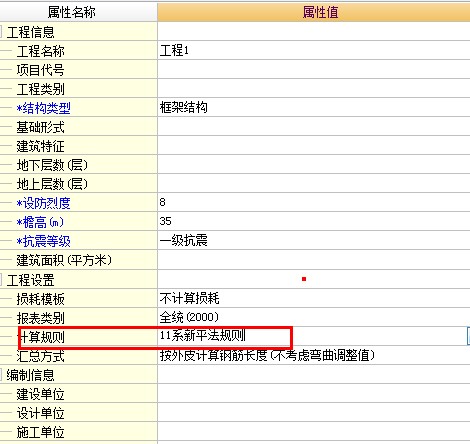The height and width of the screenshot is (444, 470).
Task: Click the empty 建筑特征 value field
Action: [x=314, y=146]
